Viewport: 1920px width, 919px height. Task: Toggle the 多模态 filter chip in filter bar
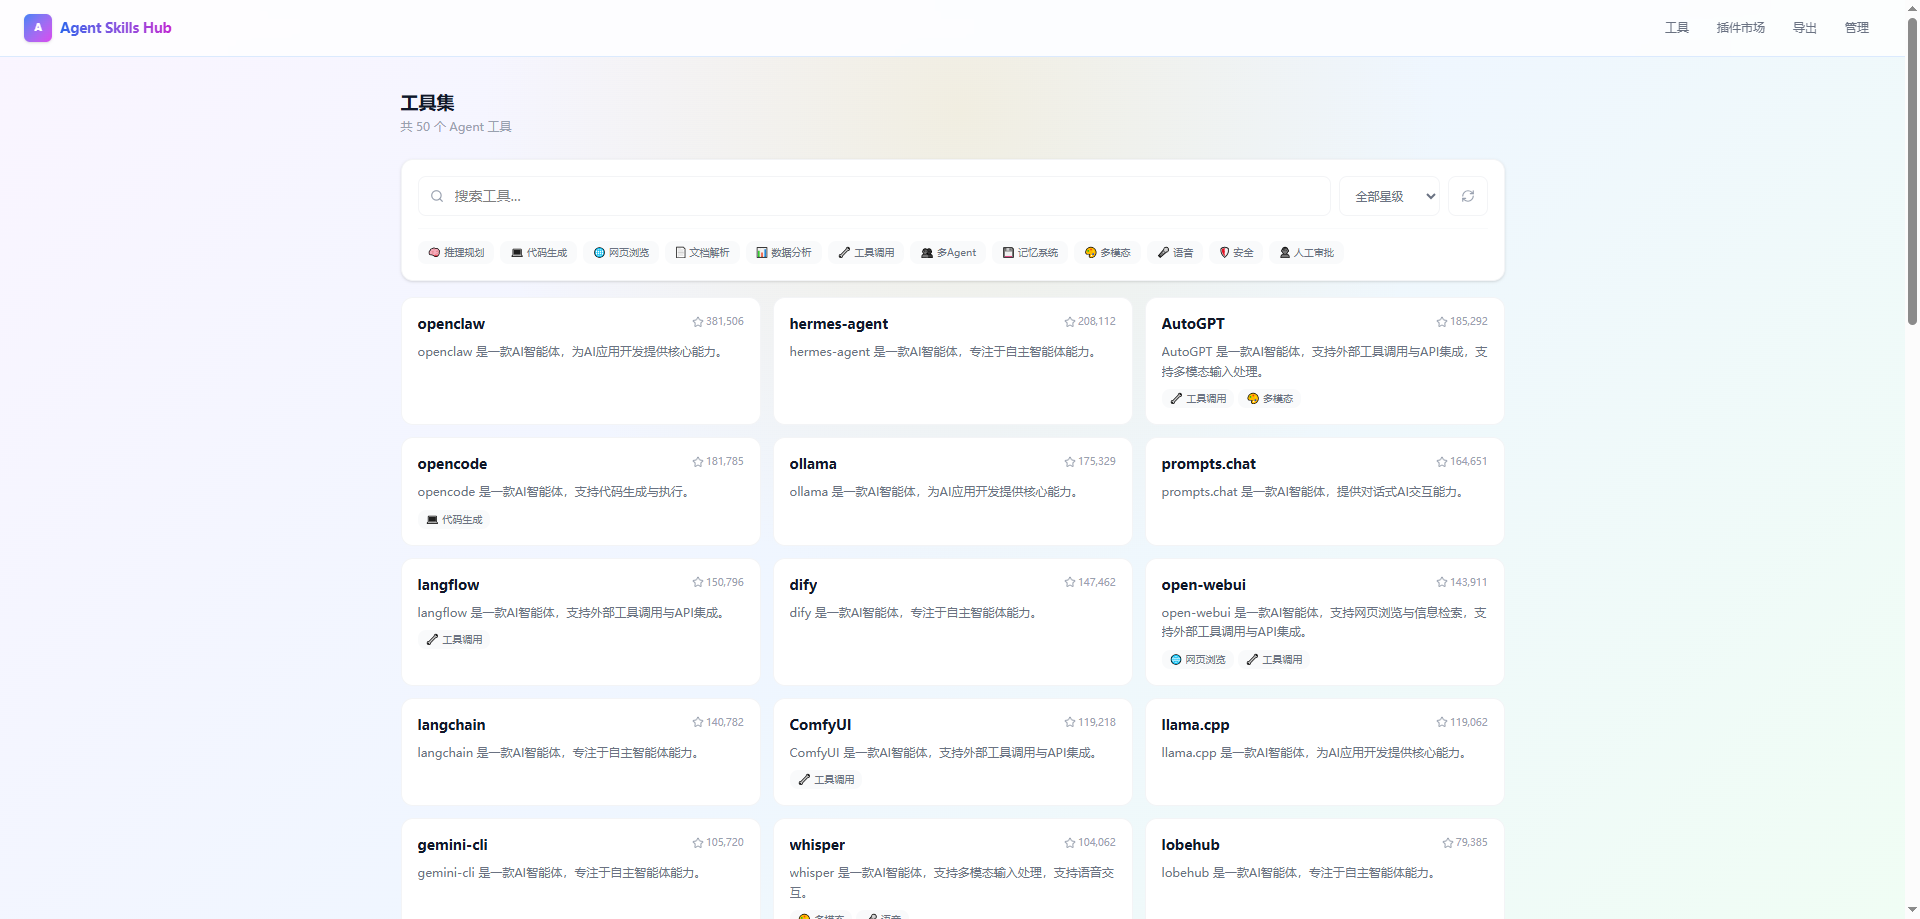[x=1107, y=253]
